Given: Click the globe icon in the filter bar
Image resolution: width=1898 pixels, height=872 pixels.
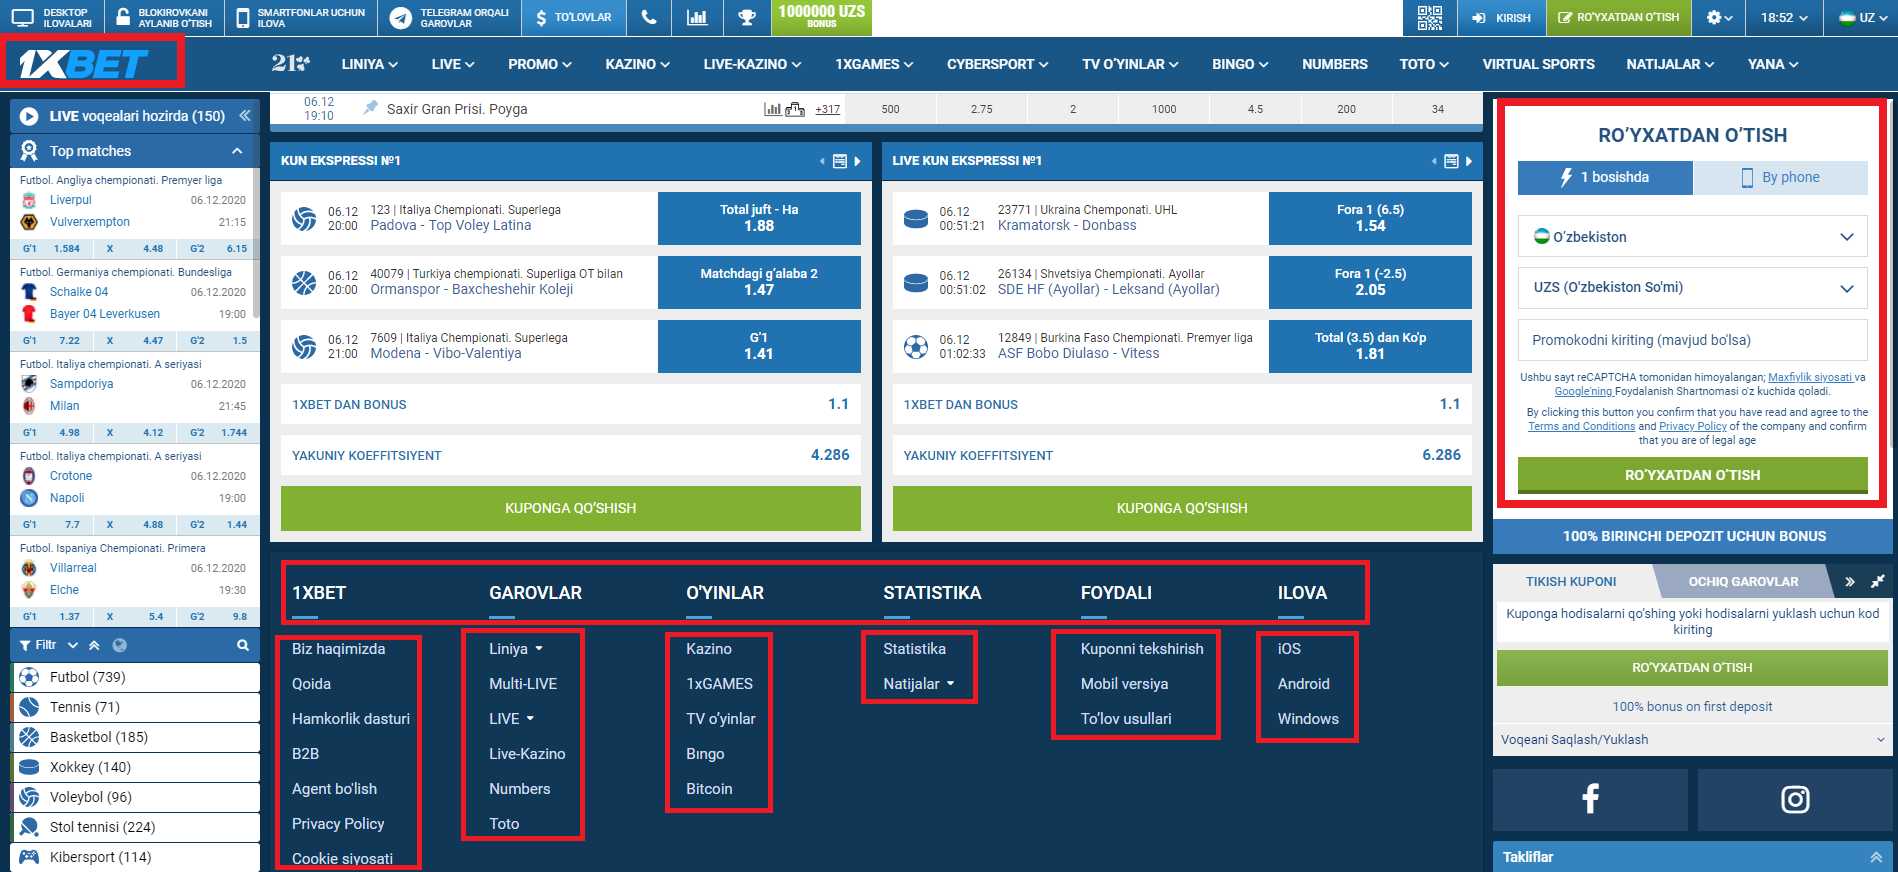Looking at the screenshot, I should pyautogui.click(x=120, y=645).
